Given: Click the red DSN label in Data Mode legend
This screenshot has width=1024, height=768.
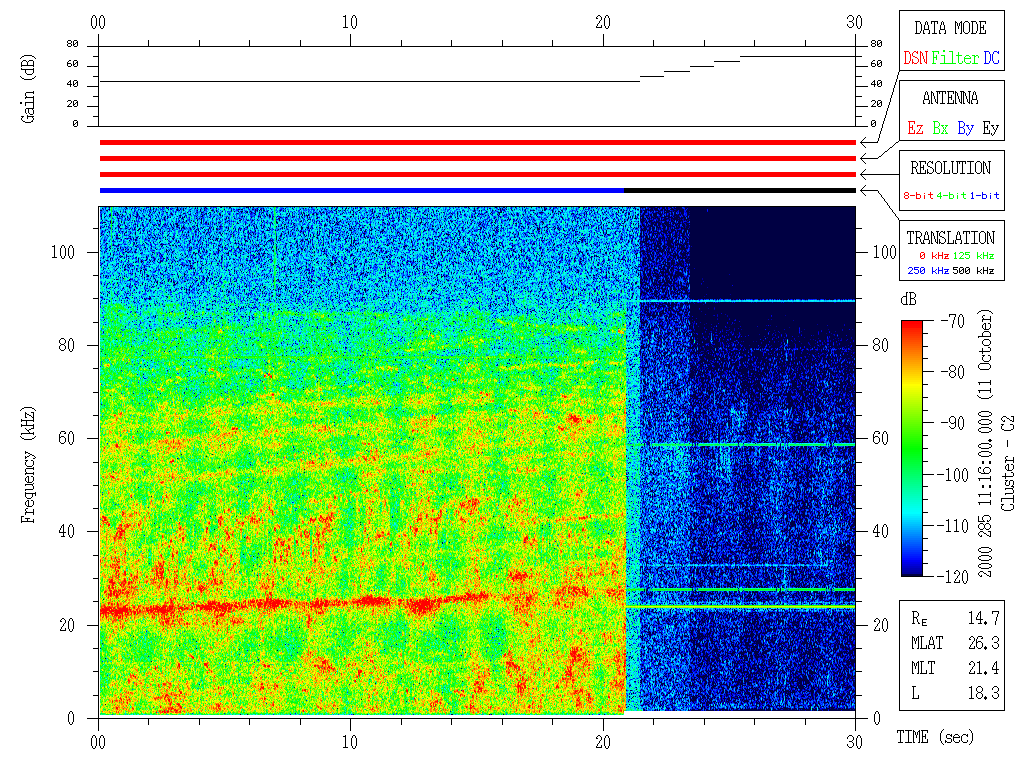Looking at the screenshot, I should click(915, 59).
